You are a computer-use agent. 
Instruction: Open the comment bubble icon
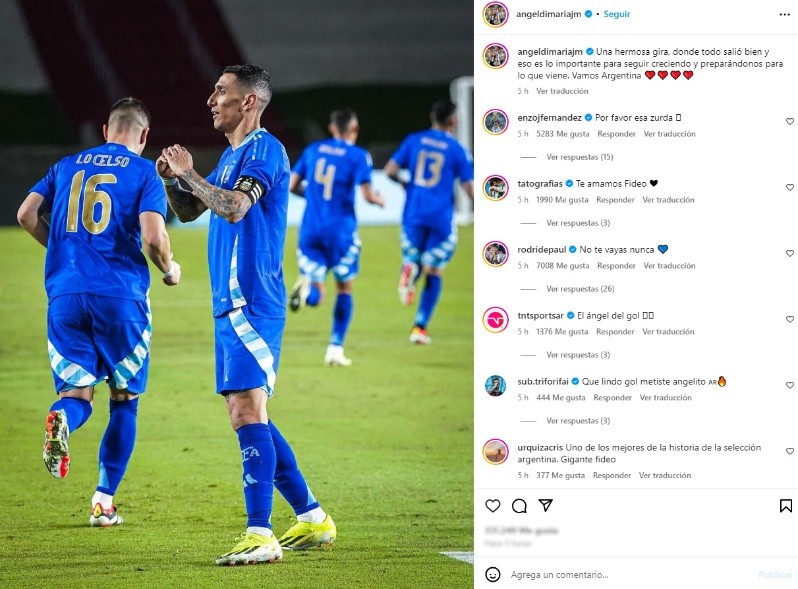pos(519,506)
